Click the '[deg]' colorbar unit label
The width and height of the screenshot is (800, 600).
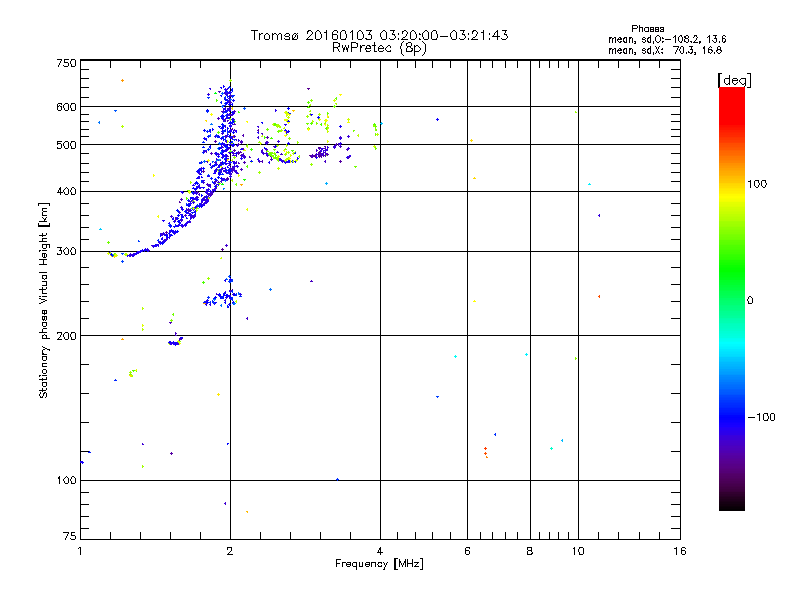click(734, 80)
